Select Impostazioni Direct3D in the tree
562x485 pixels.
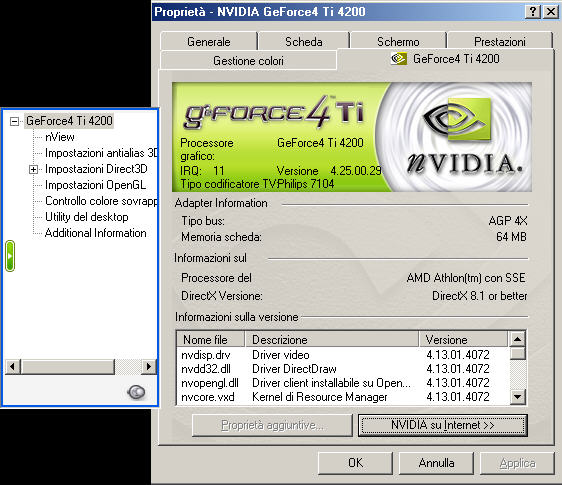96,169
